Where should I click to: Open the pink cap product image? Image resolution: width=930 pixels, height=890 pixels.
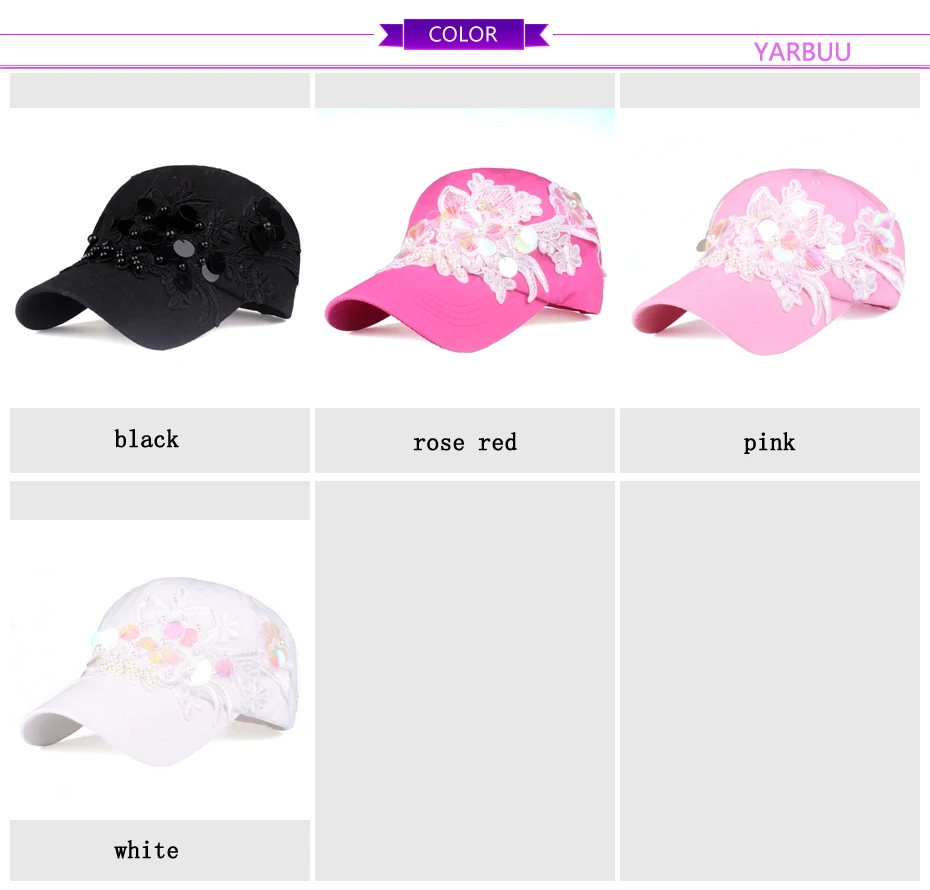[x=769, y=261]
